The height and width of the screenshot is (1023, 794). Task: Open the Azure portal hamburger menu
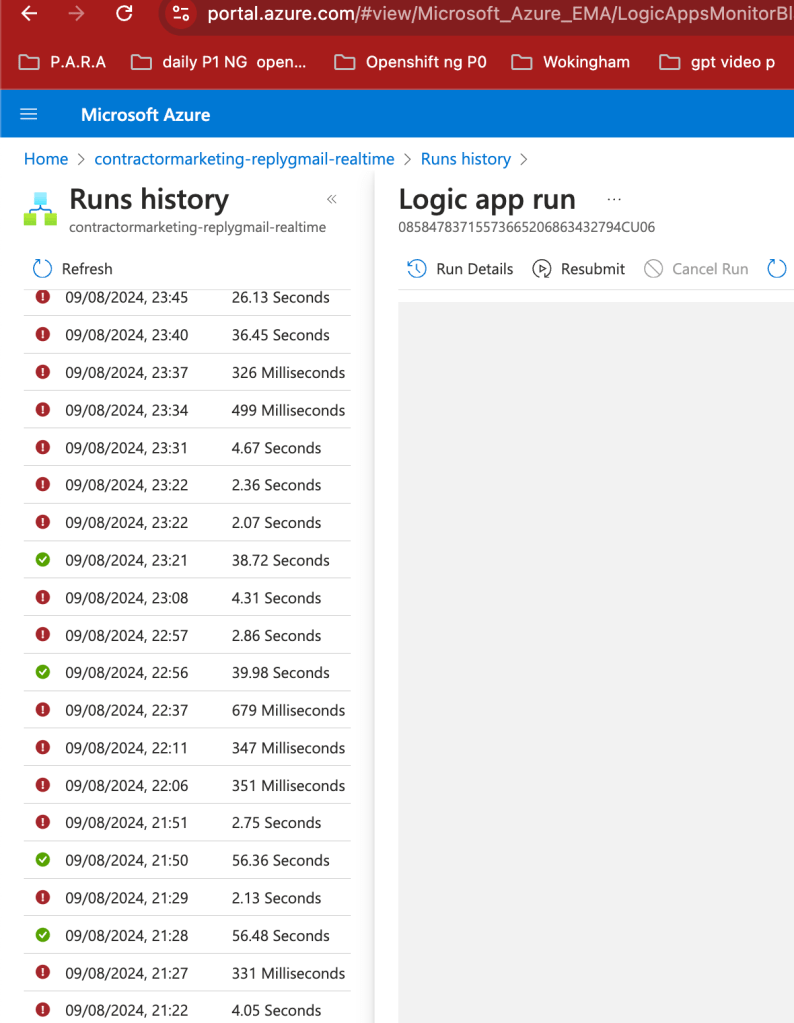pos(29,115)
